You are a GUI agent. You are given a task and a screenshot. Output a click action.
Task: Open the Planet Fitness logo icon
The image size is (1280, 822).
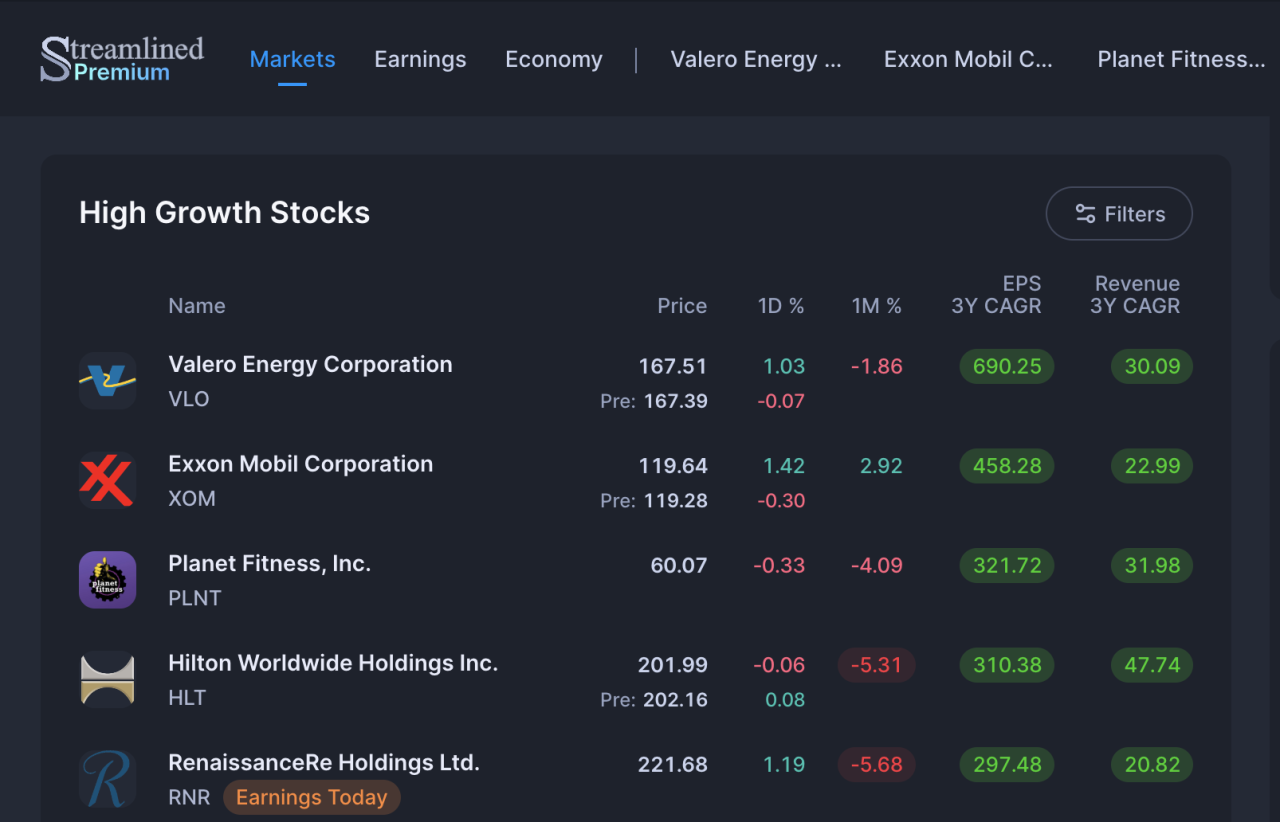point(107,580)
